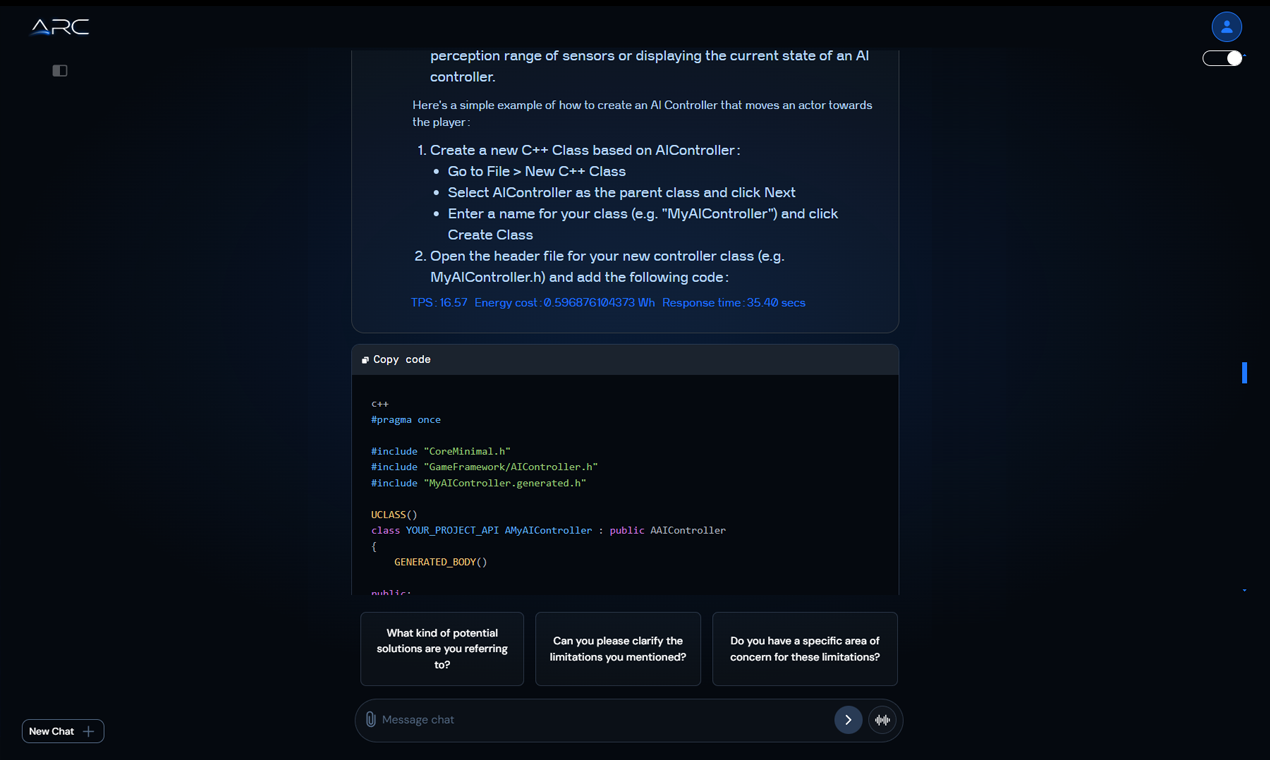Click the '#pragma once' code line
The height and width of the screenshot is (760, 1270).
click(406, 420)
